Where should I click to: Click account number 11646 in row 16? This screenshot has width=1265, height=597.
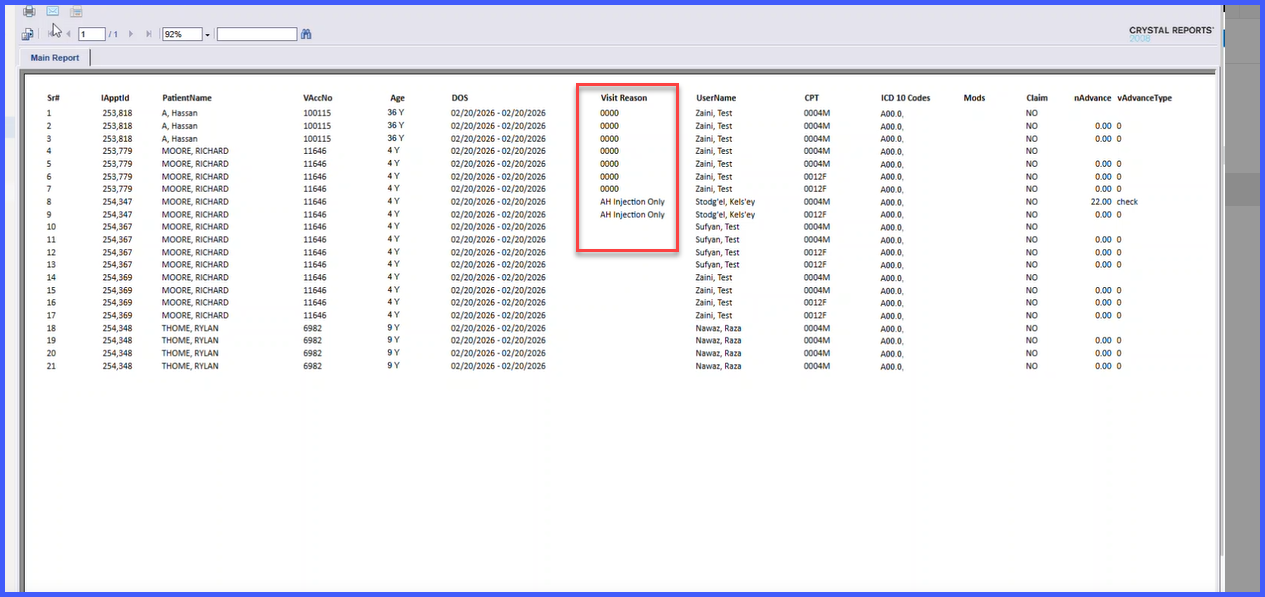coord(314,303)
